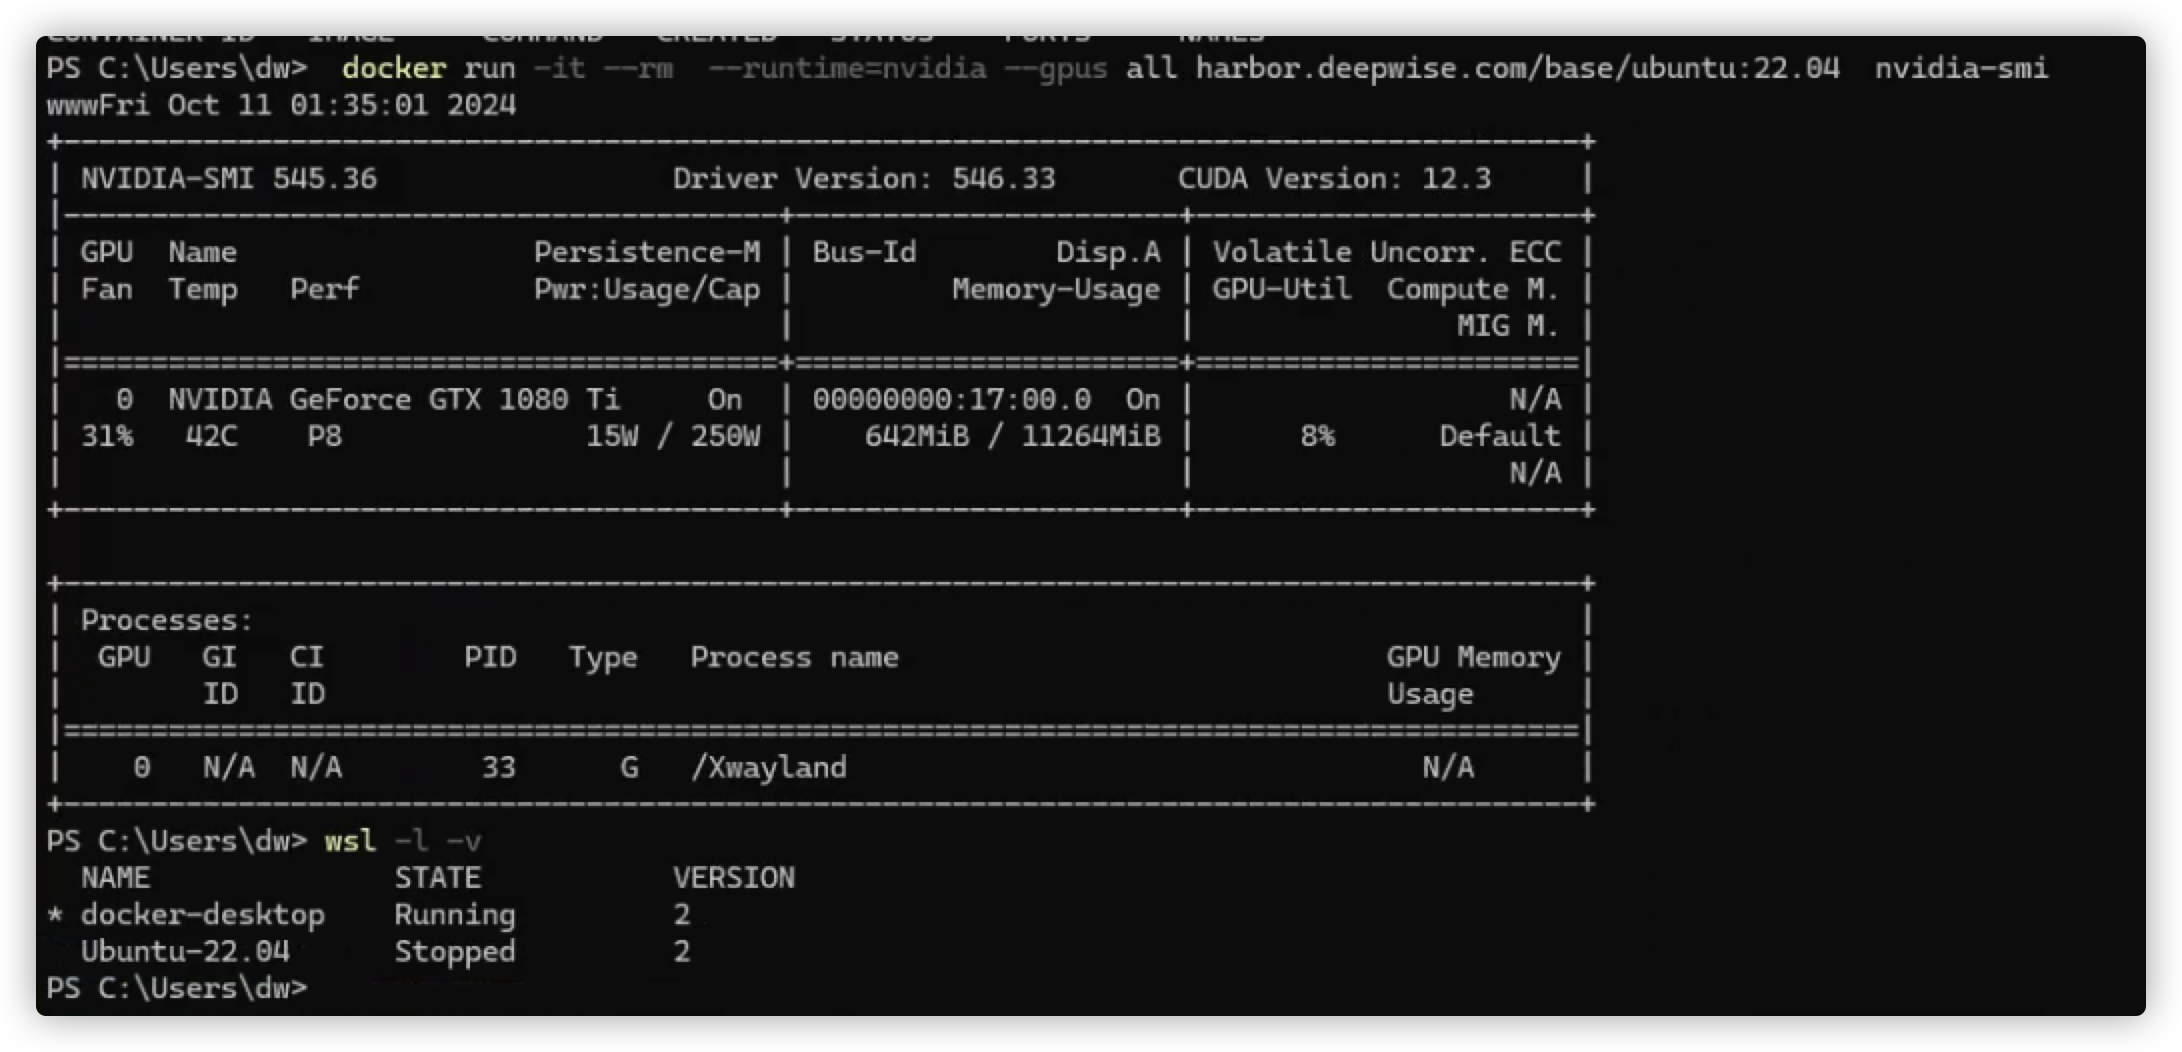Click the 'Pwr:Usage/Cap' header

point(647,290)
